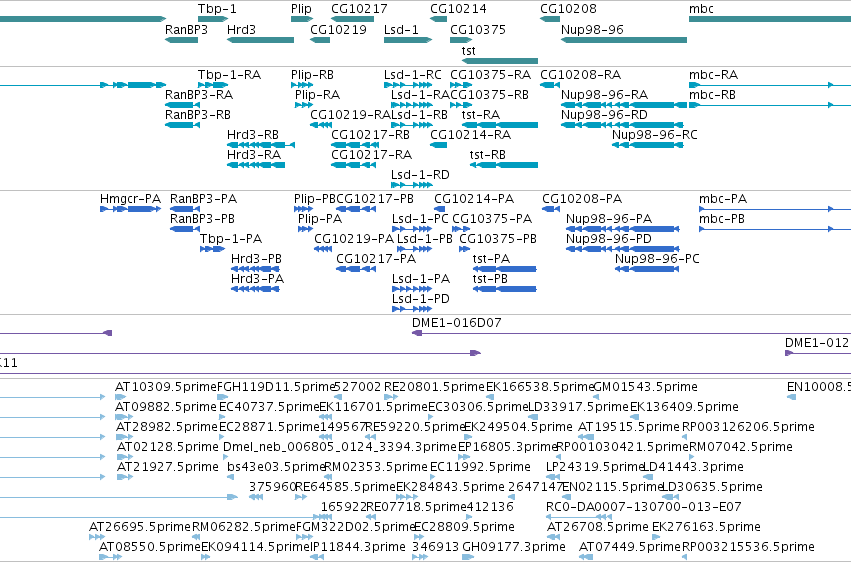Viewport: 851px width, 562px height.
Task: Select the mbc-RB transcript label
Action: [713, 95]
